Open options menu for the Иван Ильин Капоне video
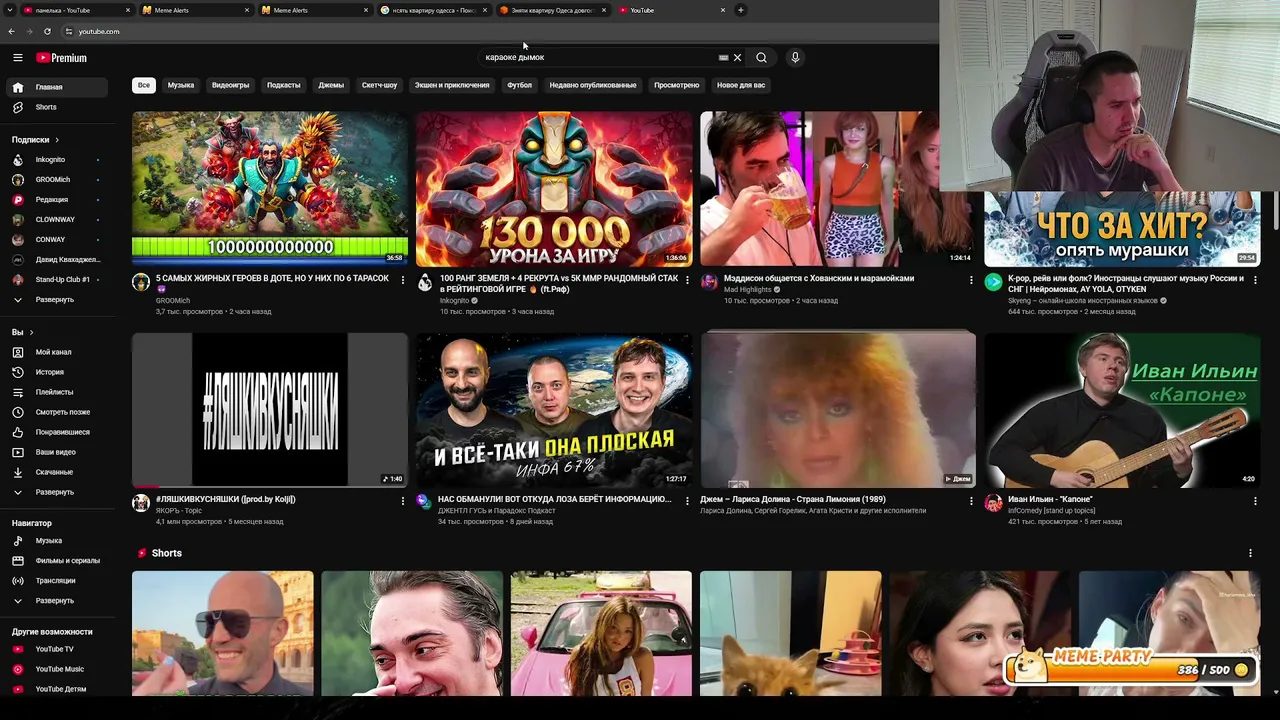1280x720 pixels. [x=1255, y=501]
